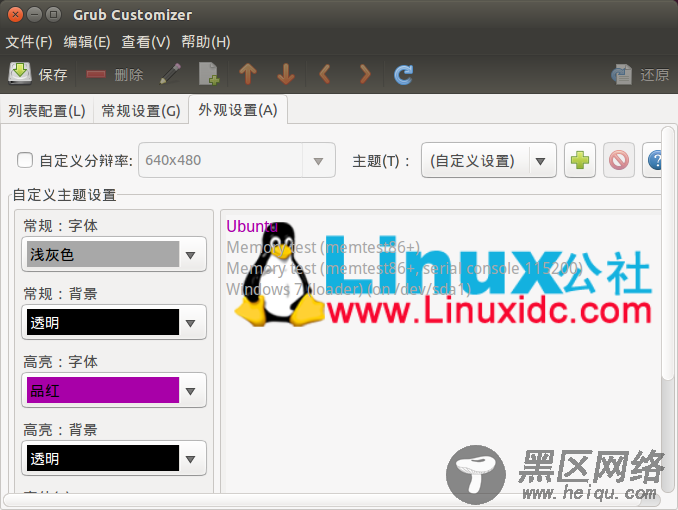
Task: Click memtest86+ serial console 115200 entry
Action: pos(404,269)
